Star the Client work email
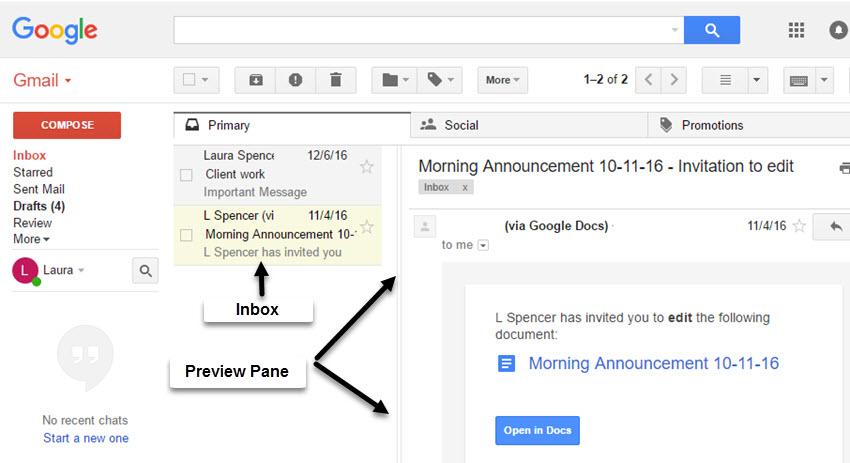Viewport: 850px width, 463px height. (x=367, y=167)
